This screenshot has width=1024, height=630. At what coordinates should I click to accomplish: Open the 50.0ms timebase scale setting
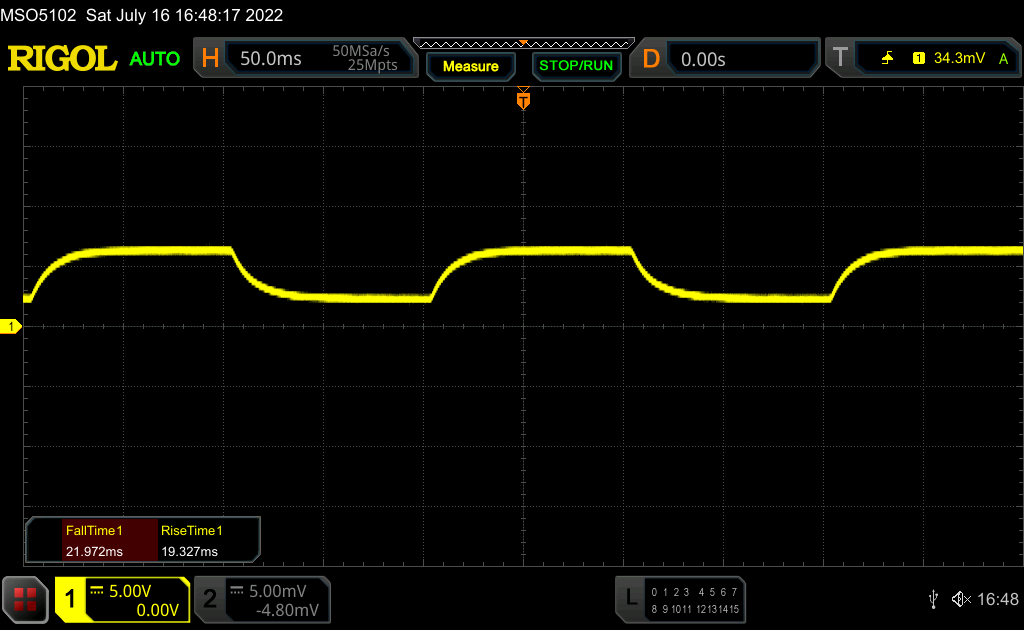(x=271, y=59)
